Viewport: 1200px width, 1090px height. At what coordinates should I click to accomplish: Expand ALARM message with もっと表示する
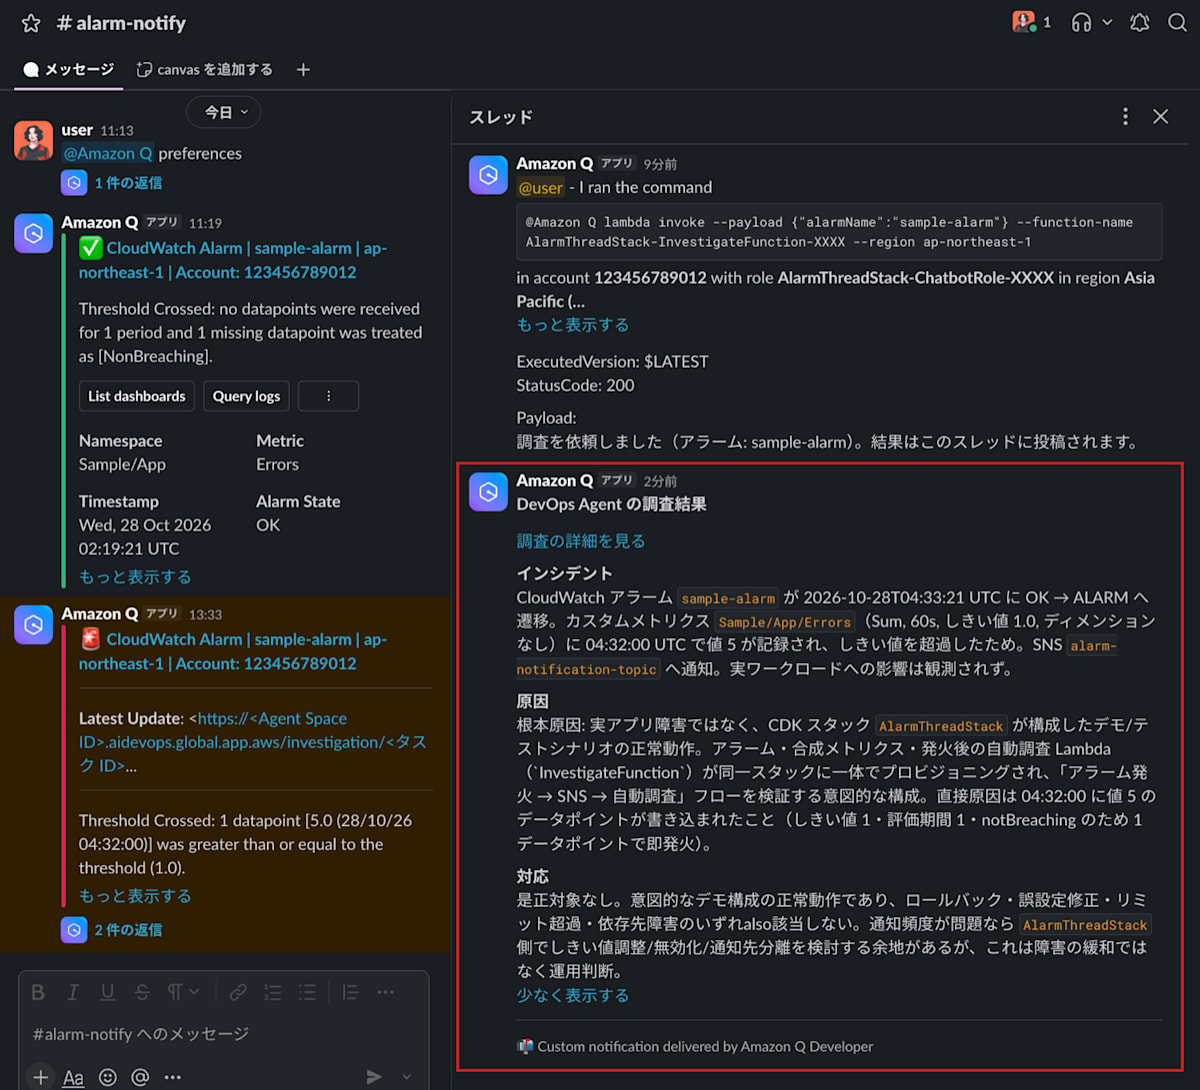(135, 896)
